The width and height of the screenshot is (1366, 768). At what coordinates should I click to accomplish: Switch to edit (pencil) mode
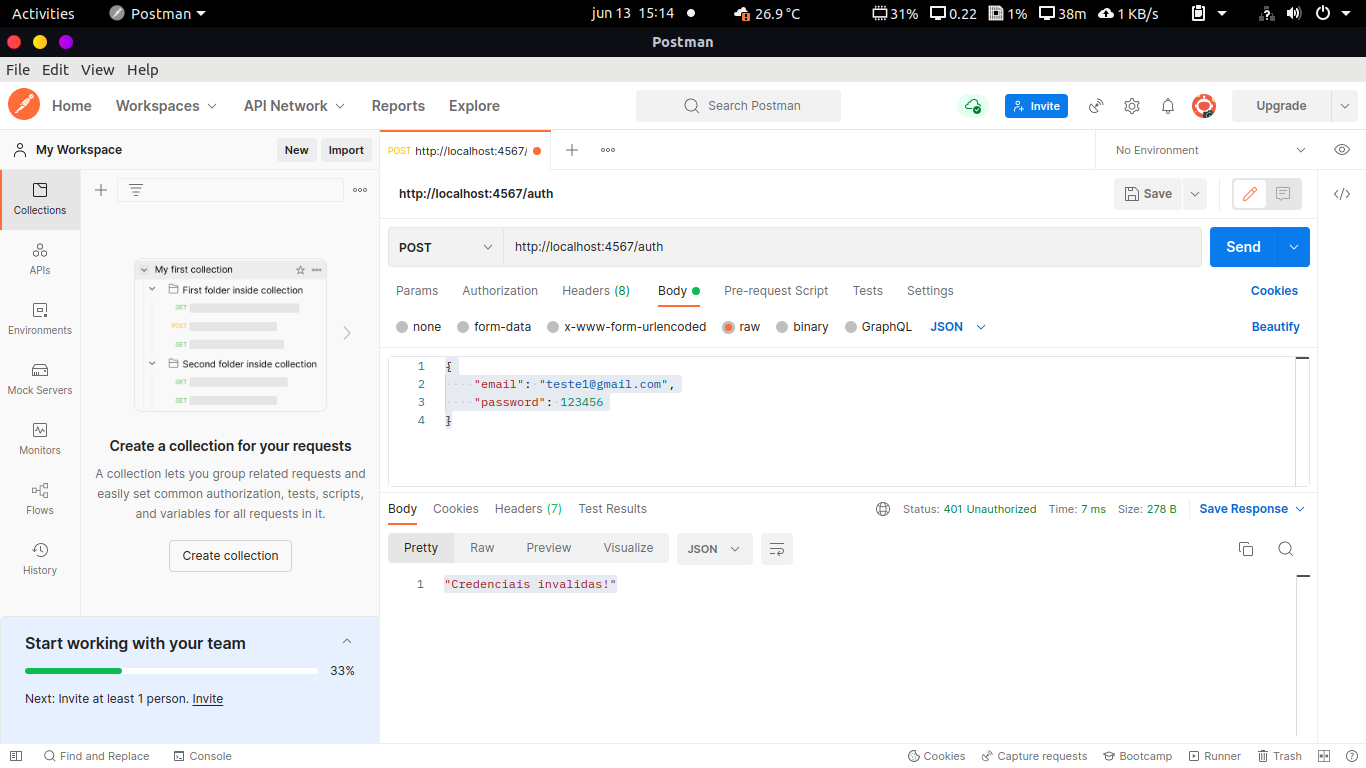pyautogui.click(x=1250, y=194)
